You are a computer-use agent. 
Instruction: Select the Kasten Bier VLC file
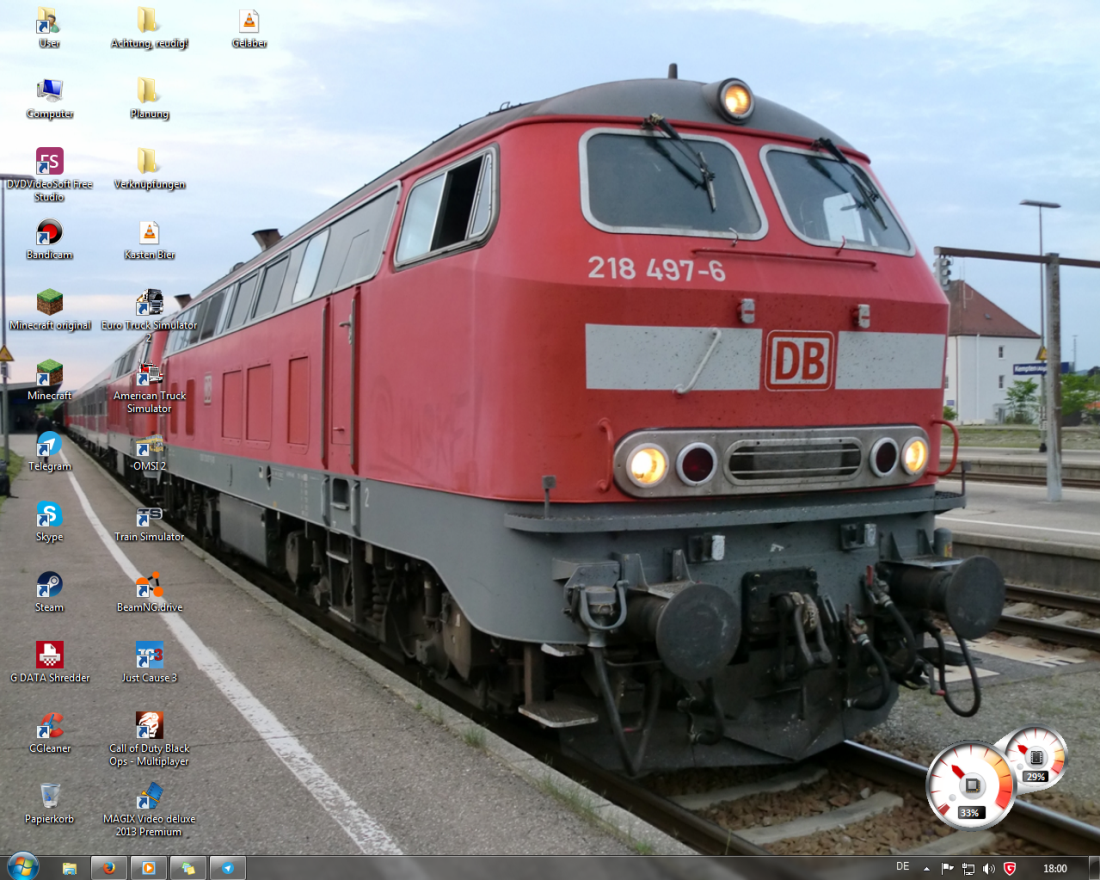149,239
